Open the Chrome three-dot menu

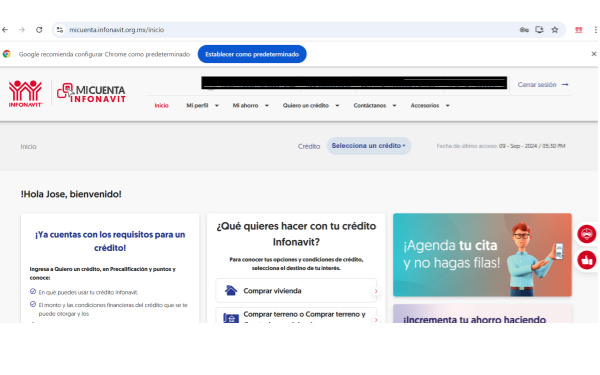[595, 30]
